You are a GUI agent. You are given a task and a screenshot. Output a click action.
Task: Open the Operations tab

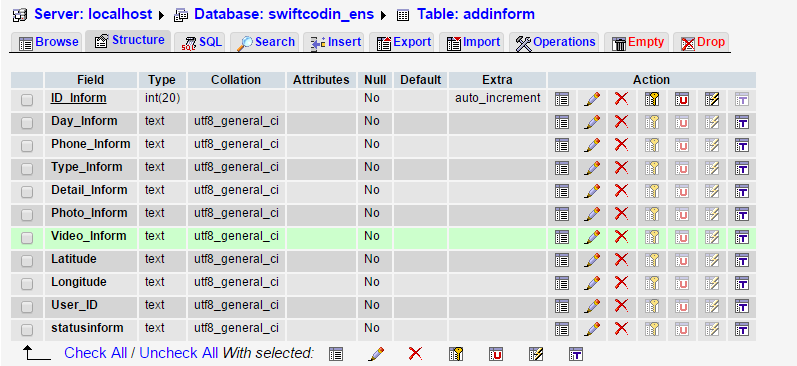click(x=555, y=42)
